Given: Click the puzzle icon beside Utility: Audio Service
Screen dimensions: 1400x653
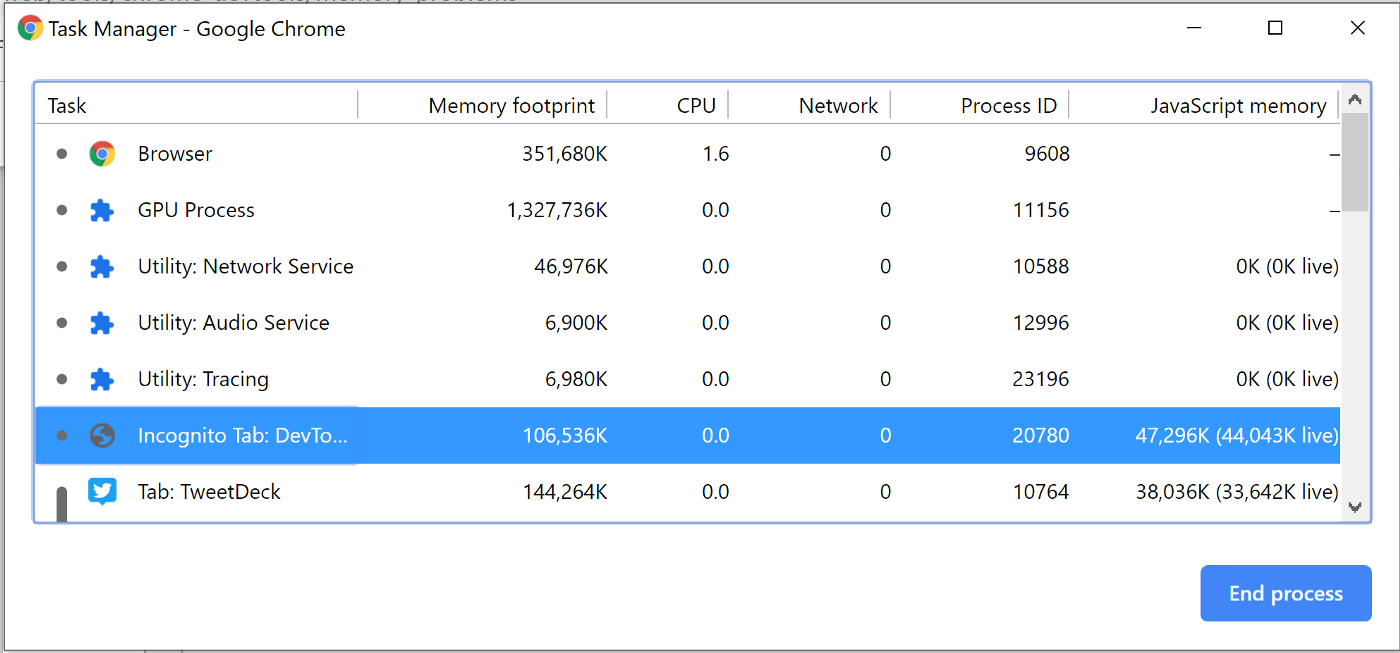Looking at the screenshot, I should coord(102,323).
